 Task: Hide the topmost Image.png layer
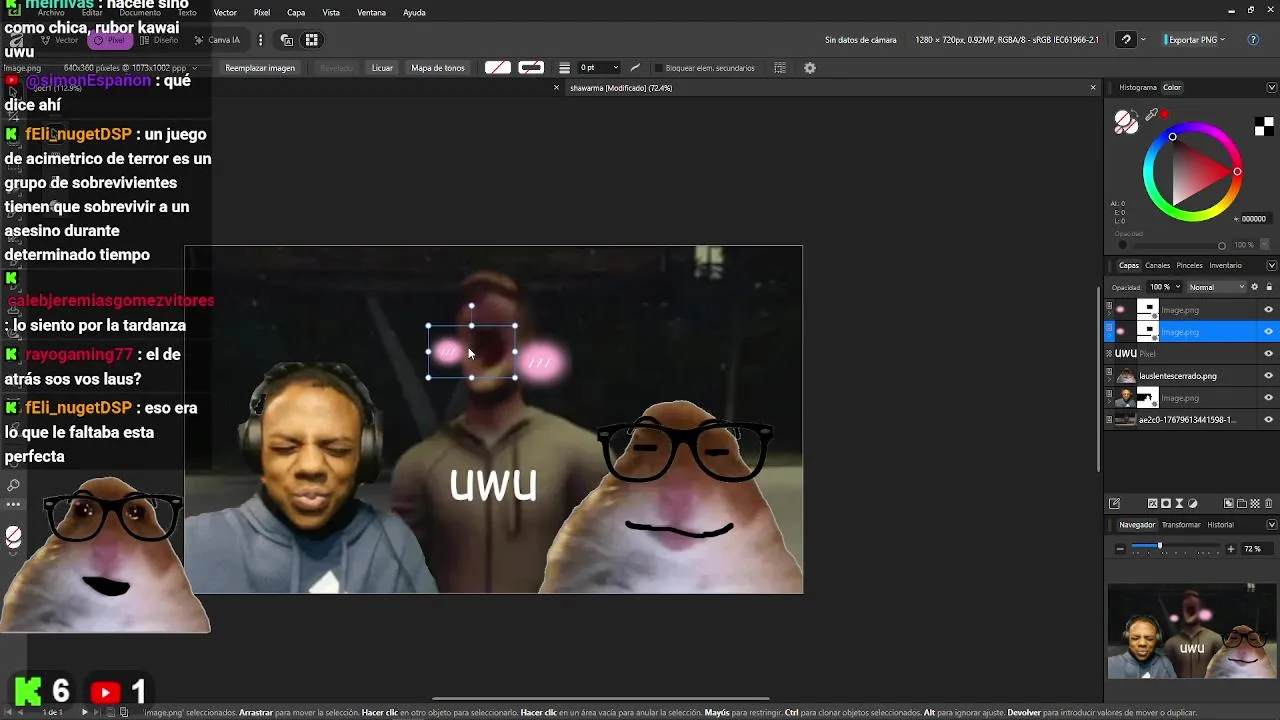tap(1268, 310)
